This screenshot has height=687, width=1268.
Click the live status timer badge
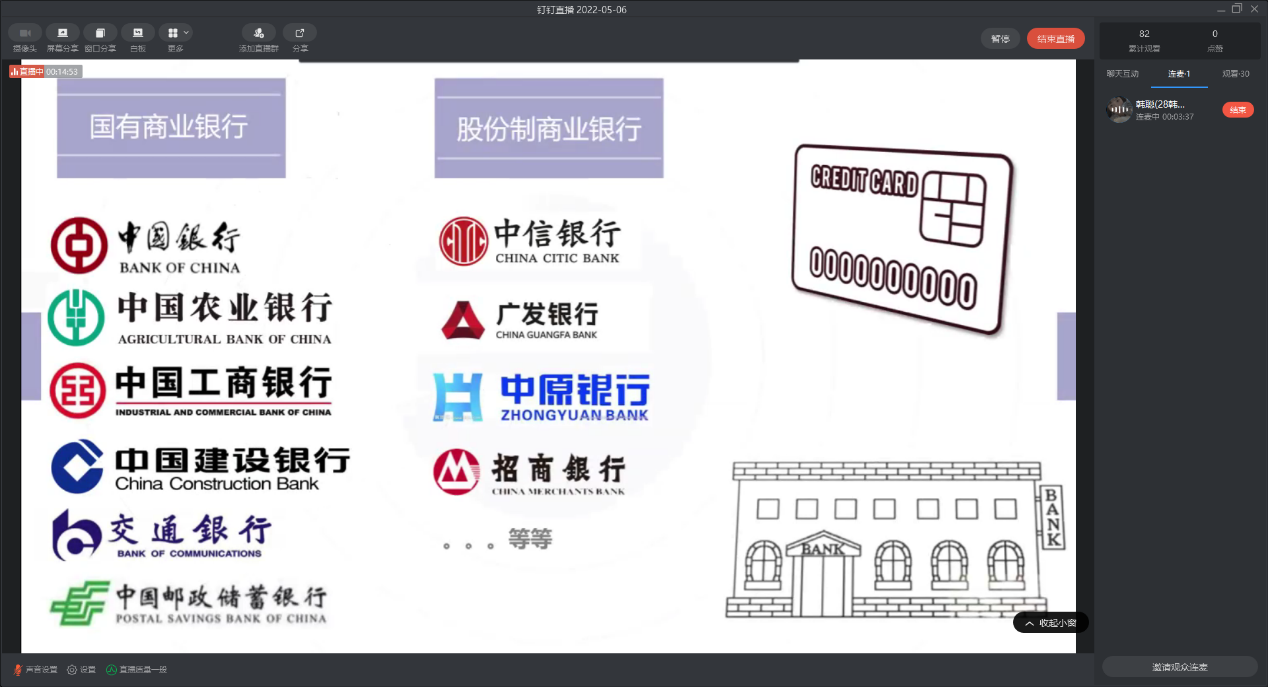point(45,71)
